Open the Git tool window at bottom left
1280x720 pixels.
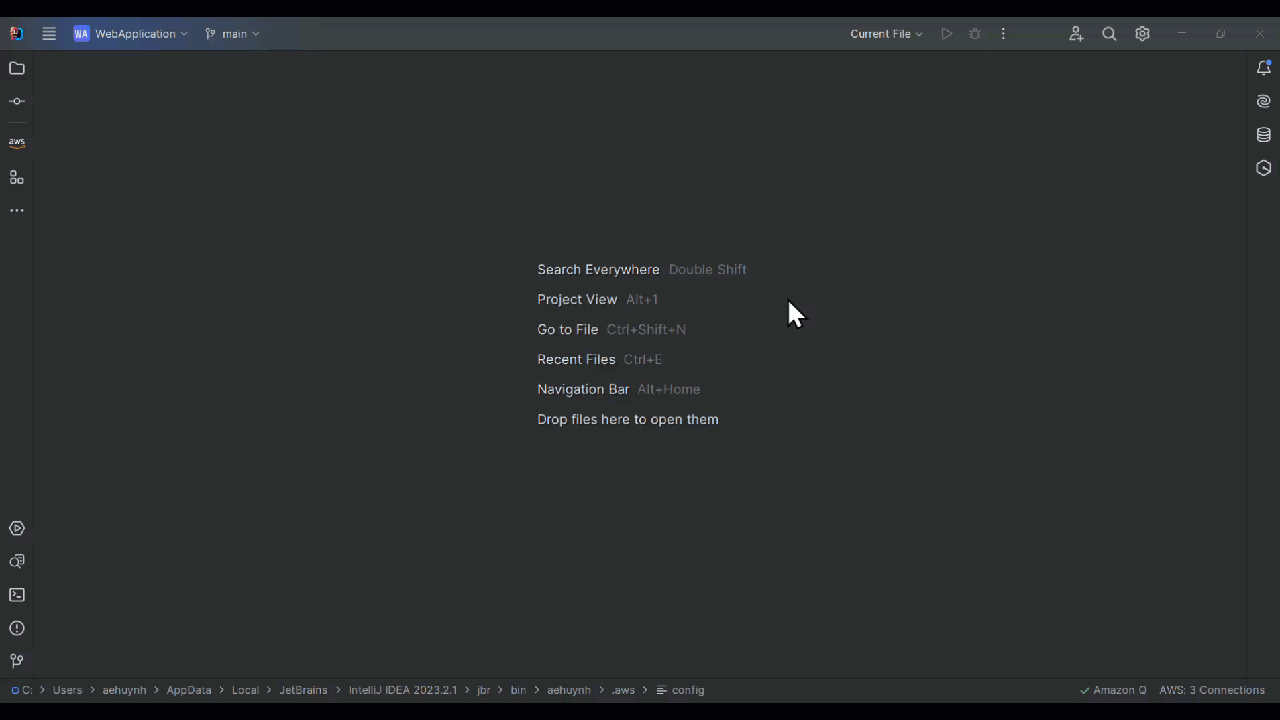(16, 660)
